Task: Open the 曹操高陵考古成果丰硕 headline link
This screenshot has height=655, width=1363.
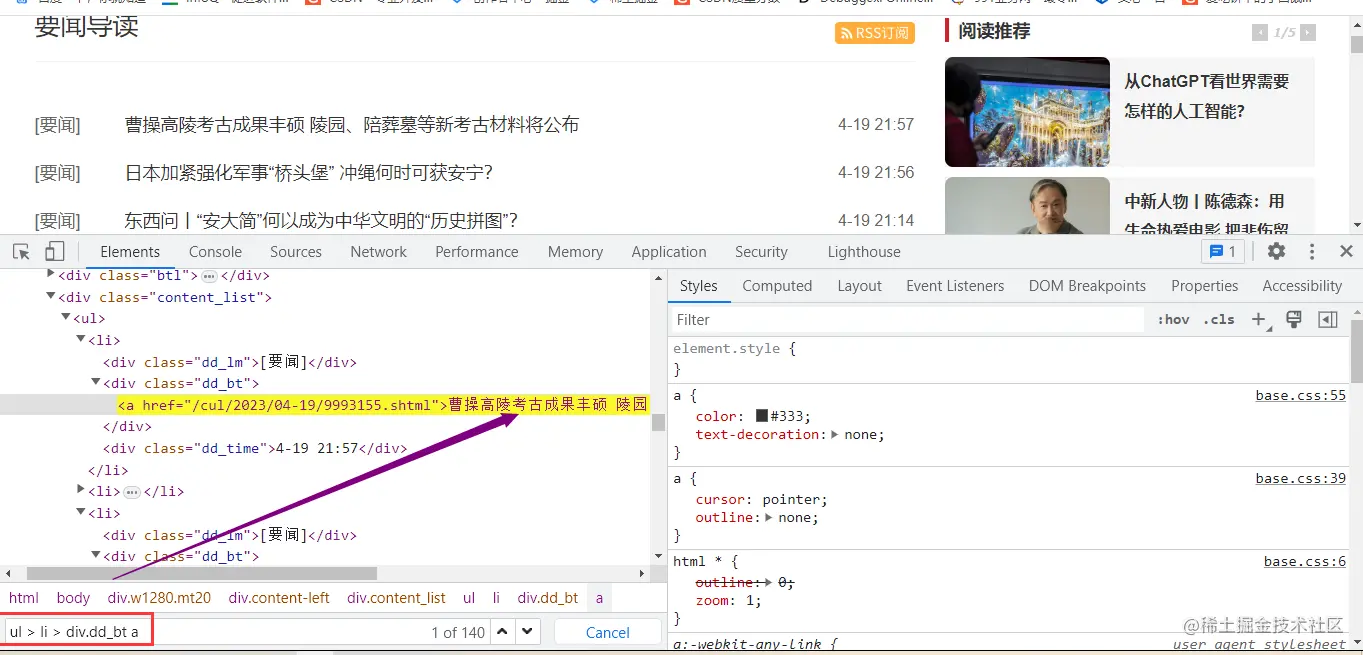Action: pyautogui.click(x=352, y=125)
